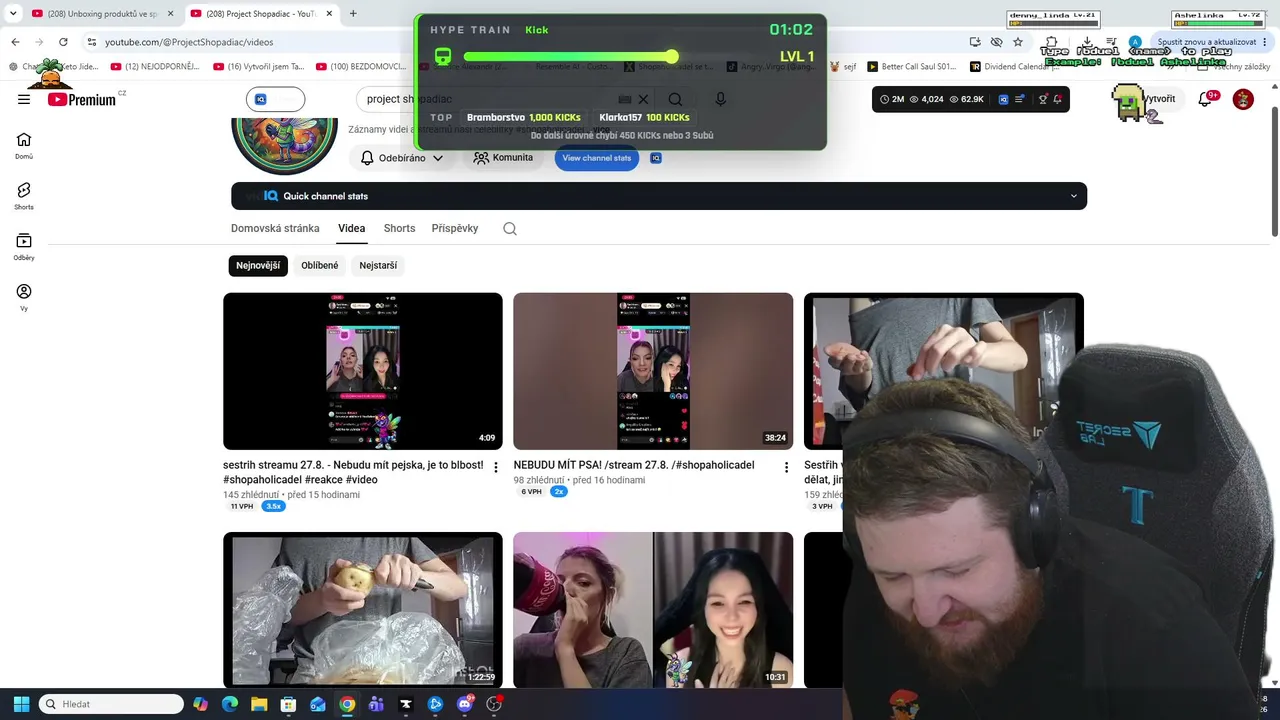Filter videos by Nejnovější

point(258,265)
